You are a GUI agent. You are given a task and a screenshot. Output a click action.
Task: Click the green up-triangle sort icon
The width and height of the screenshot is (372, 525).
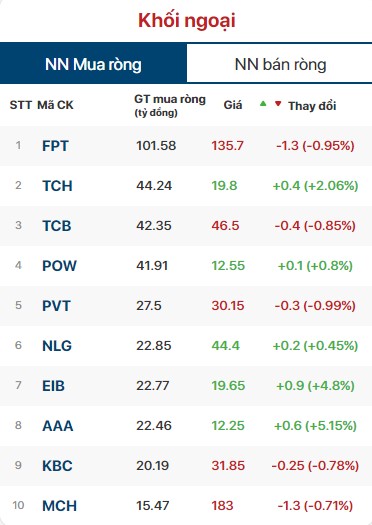pos(263,103)
